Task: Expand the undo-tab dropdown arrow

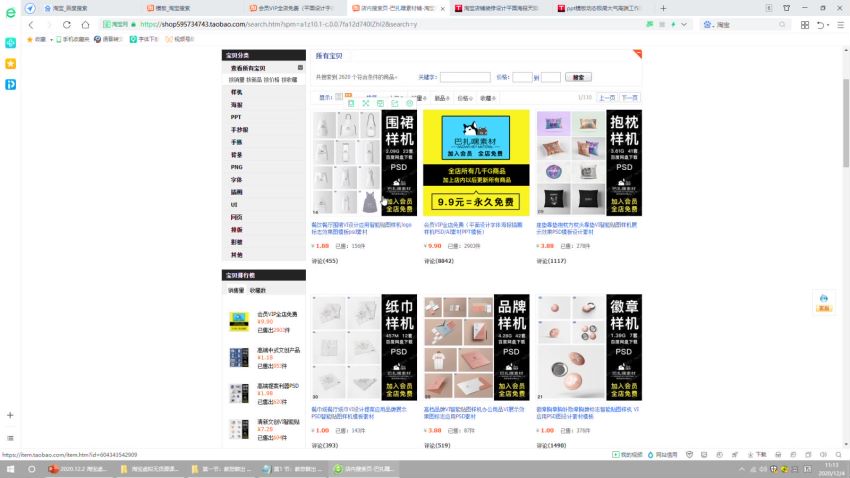Action: [828, 25]
